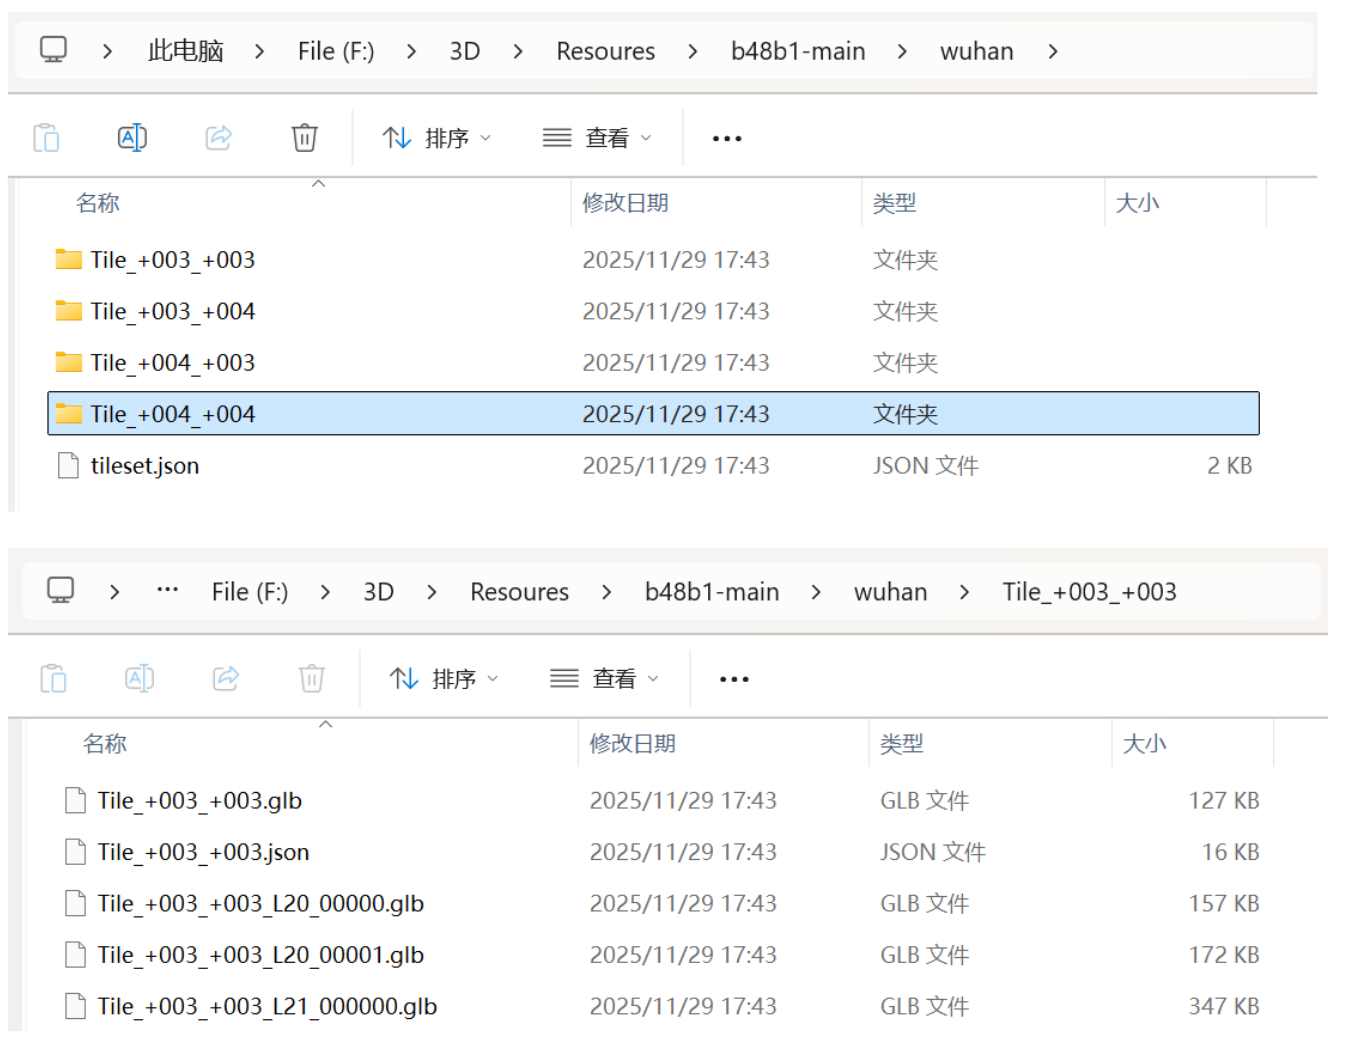Screen dimensions: 1358x1038
Task: Sort by 类型 column in top window
Action: 895,203
